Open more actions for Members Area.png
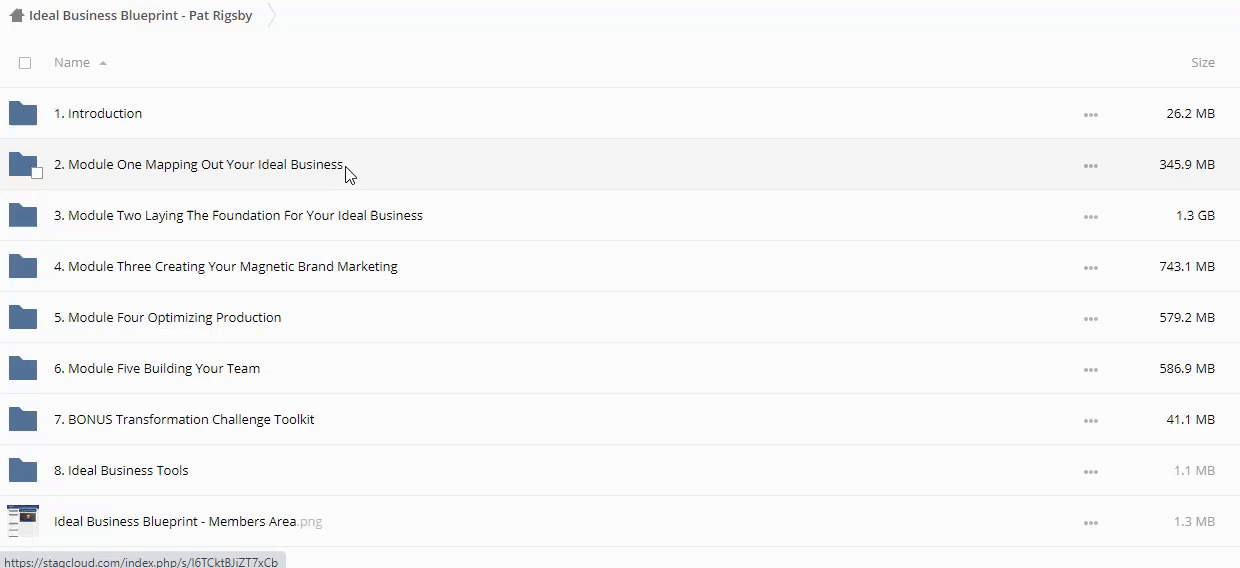Screen dimensions: 1240x568 click(x=1090, y=523)
